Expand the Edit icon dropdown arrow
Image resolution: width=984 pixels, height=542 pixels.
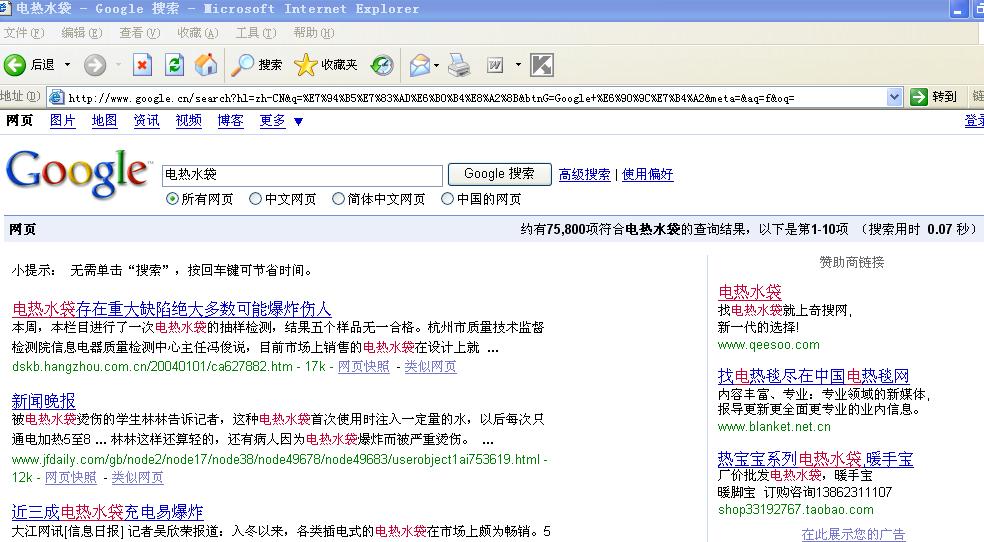[x=518, y=65]
